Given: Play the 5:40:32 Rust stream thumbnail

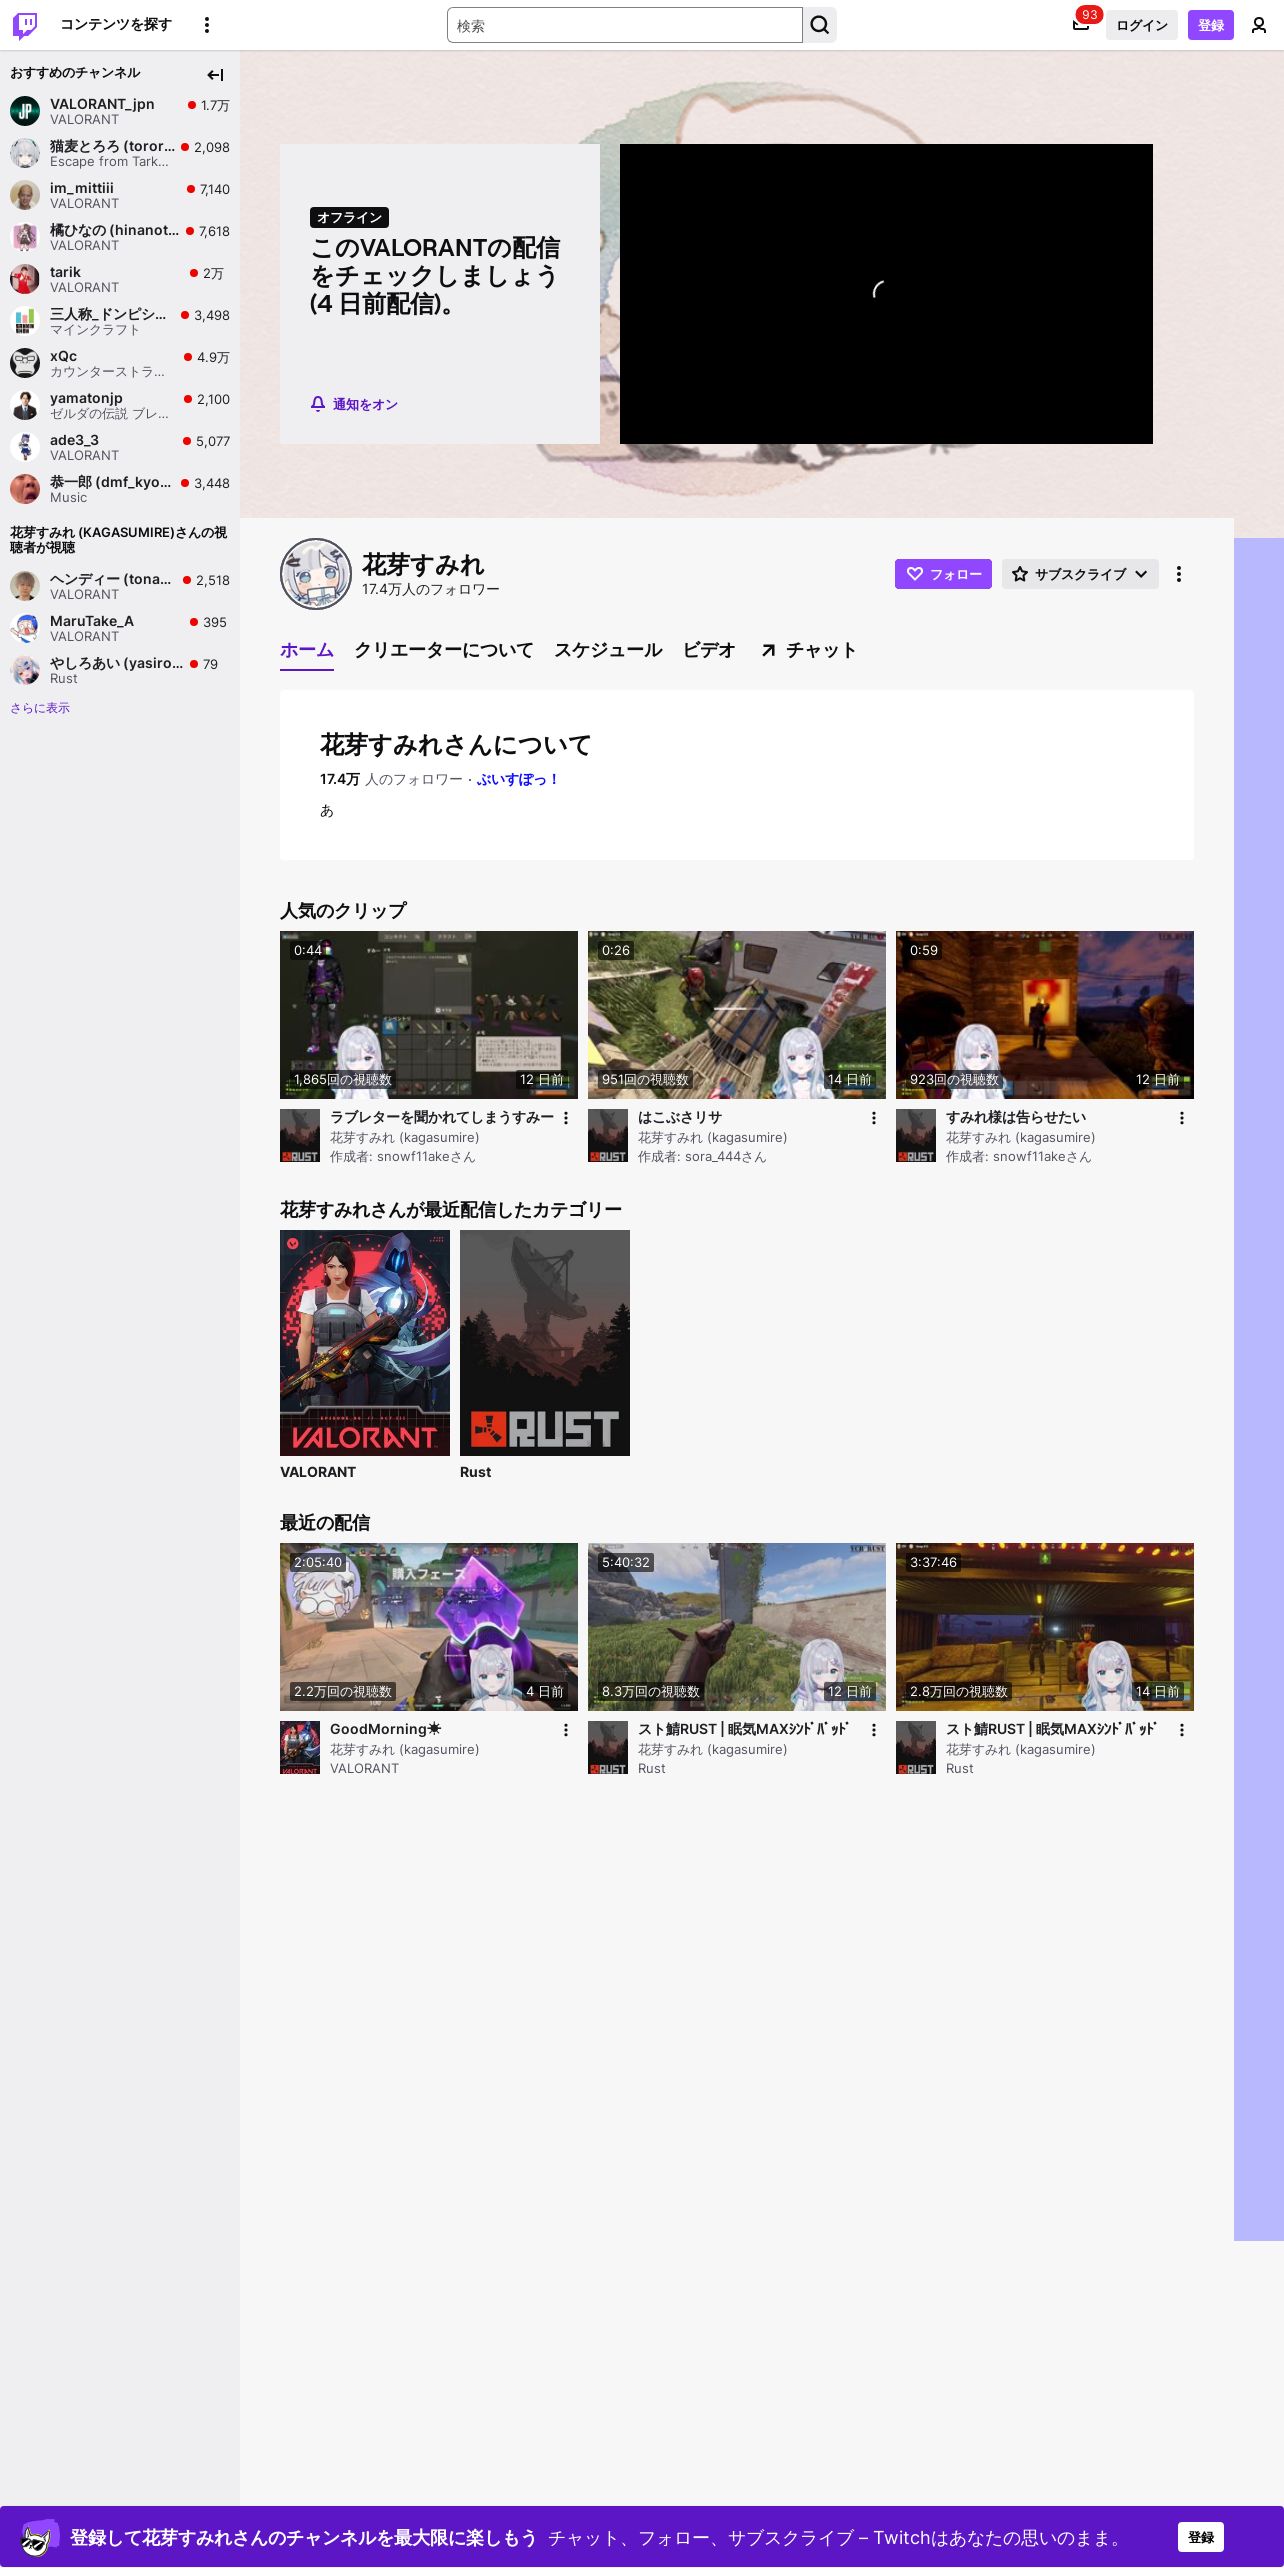Looking at the screenshot, I should [737, 1627].
